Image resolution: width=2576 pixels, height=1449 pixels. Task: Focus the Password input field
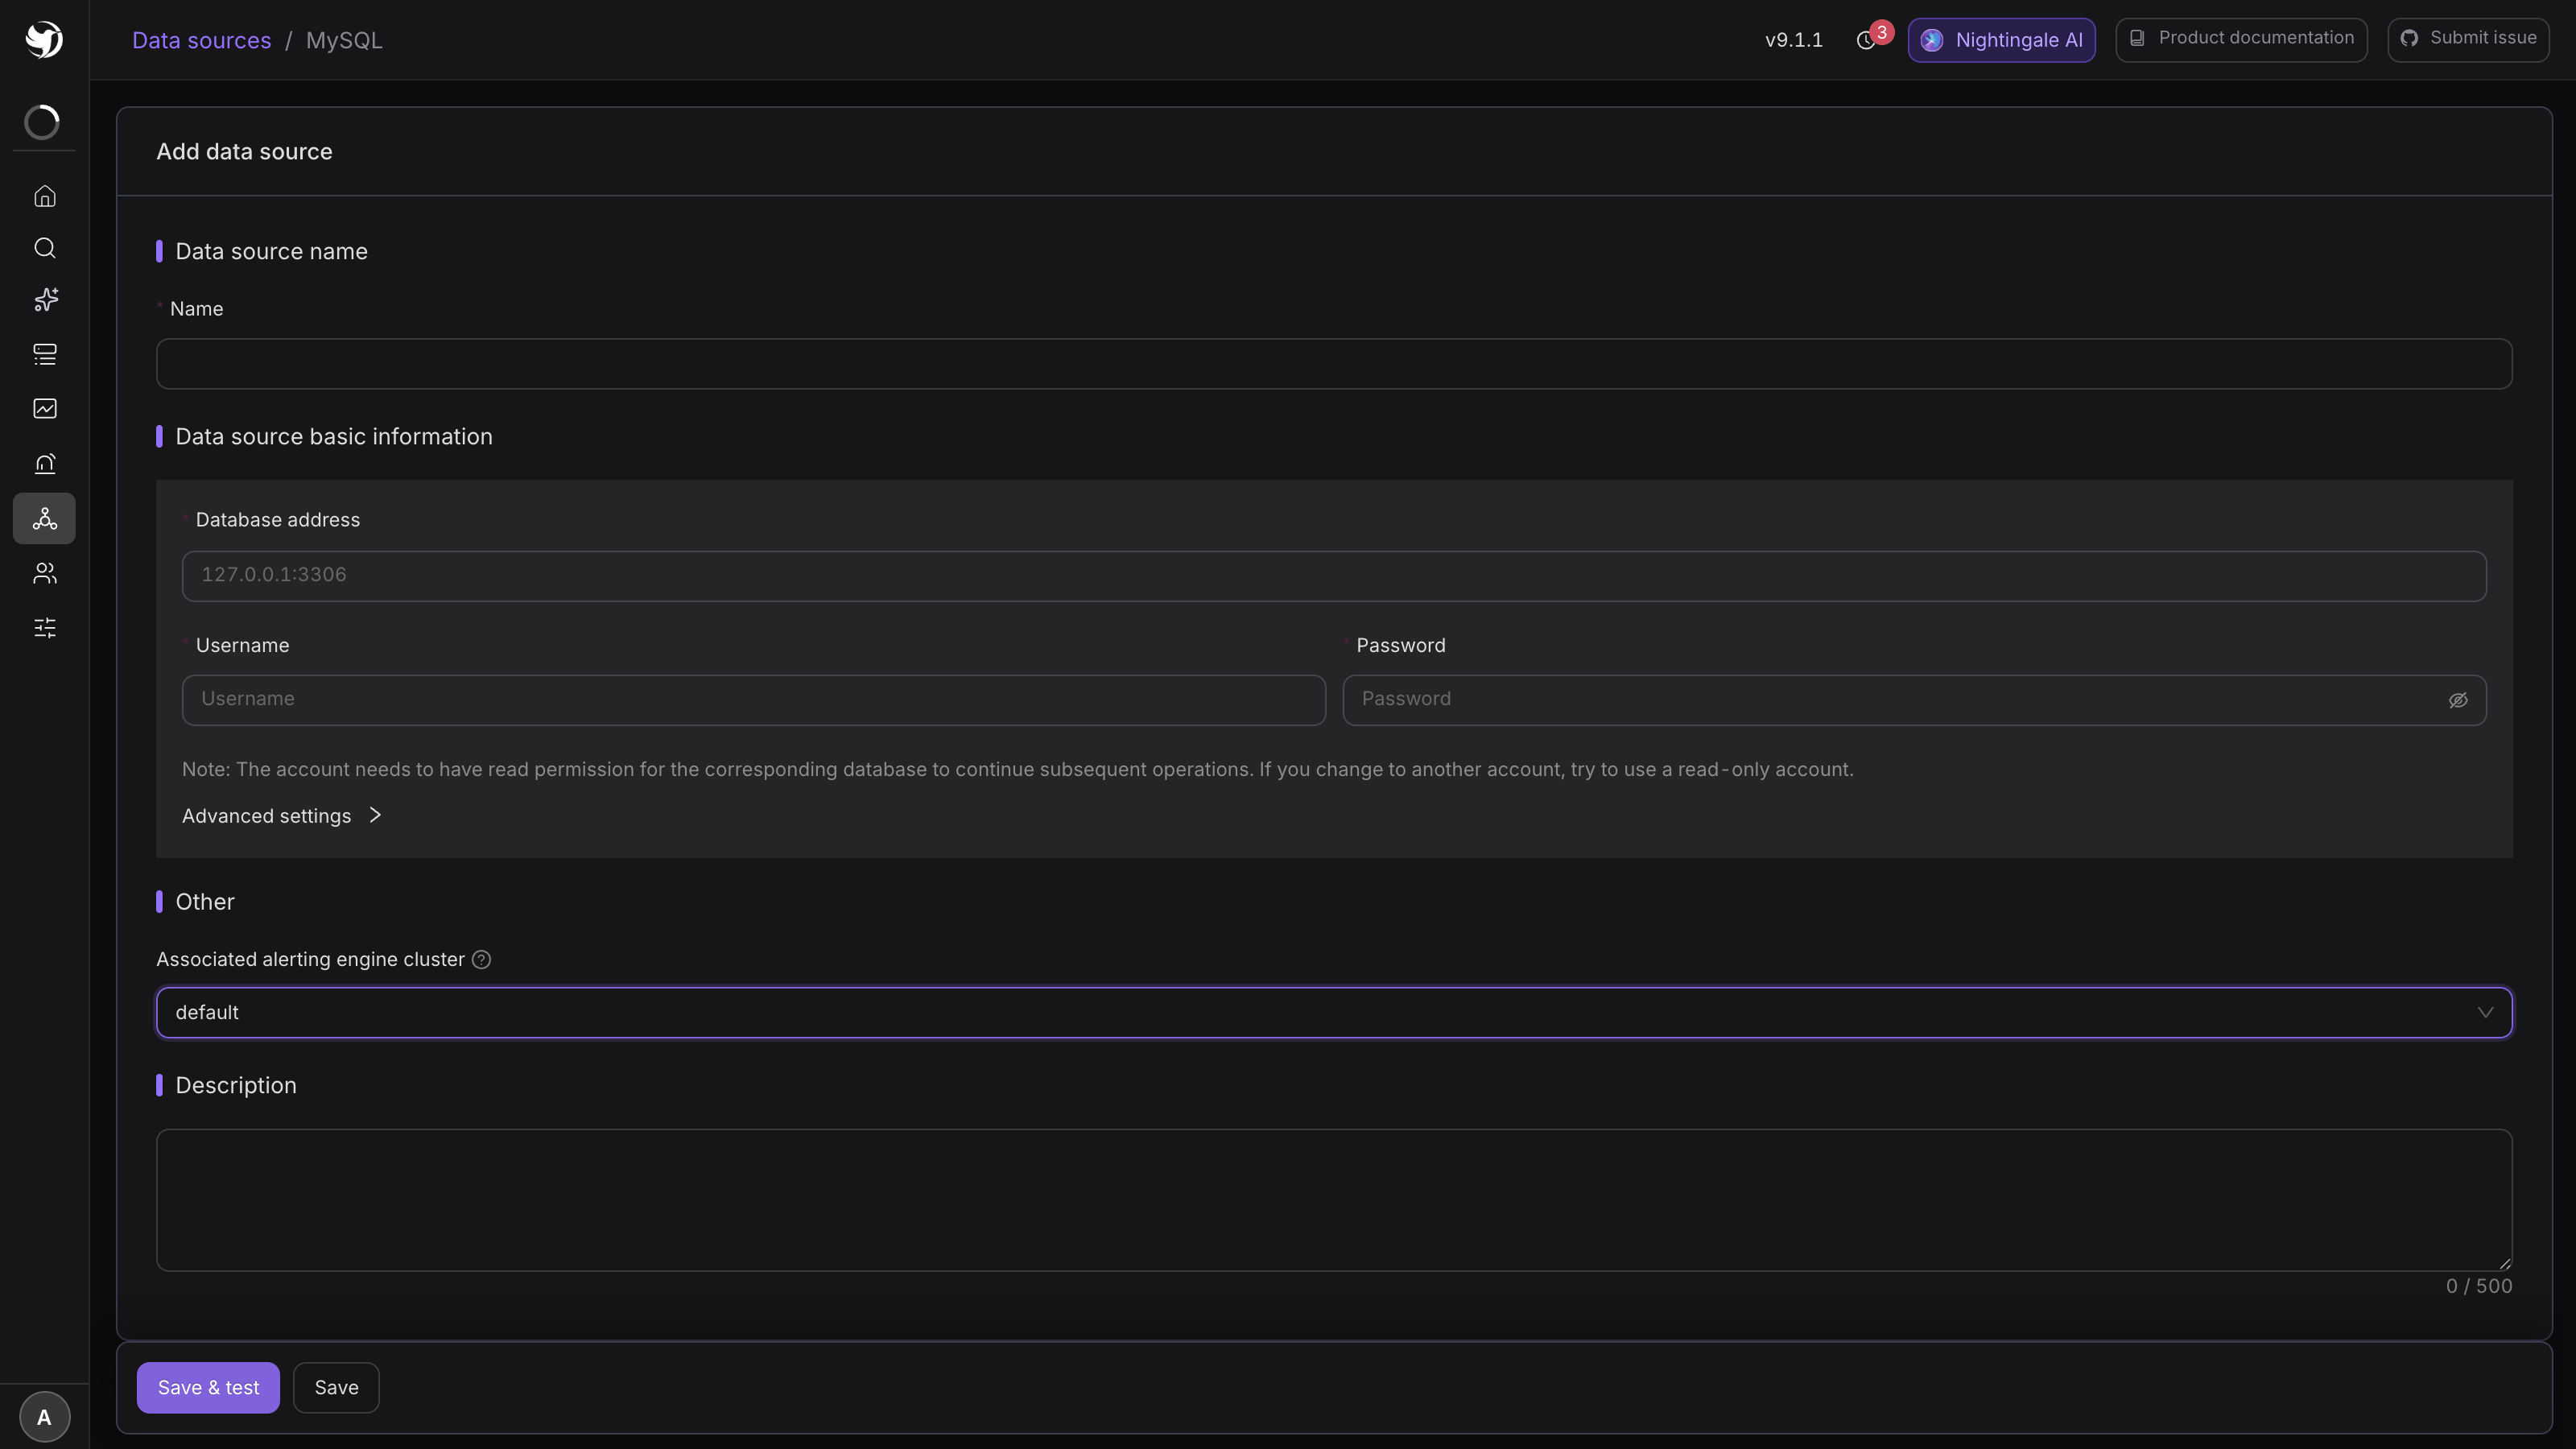(x=1914, y=700)
